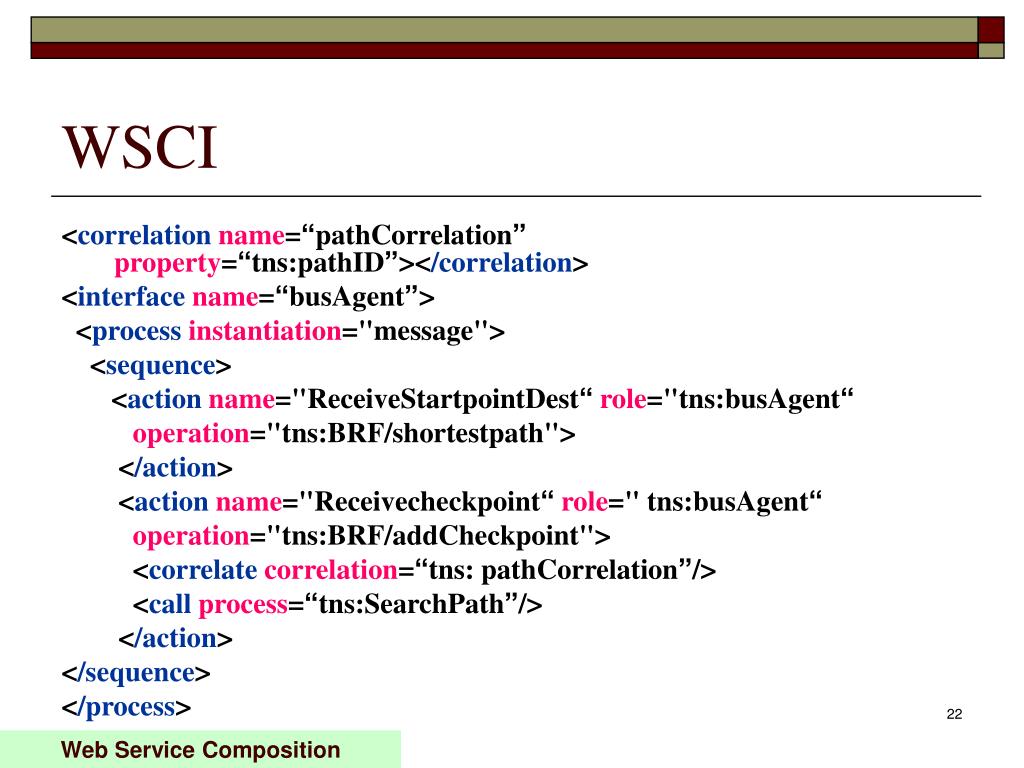Select the action name="ReceiveStartpointDest" line
Image resolution: width=1024 pixels, height=768 pixels.
[483, 399]
